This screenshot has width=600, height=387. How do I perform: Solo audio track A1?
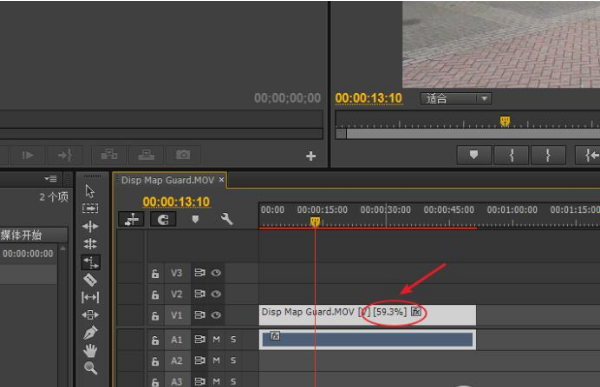pos(233,339)
